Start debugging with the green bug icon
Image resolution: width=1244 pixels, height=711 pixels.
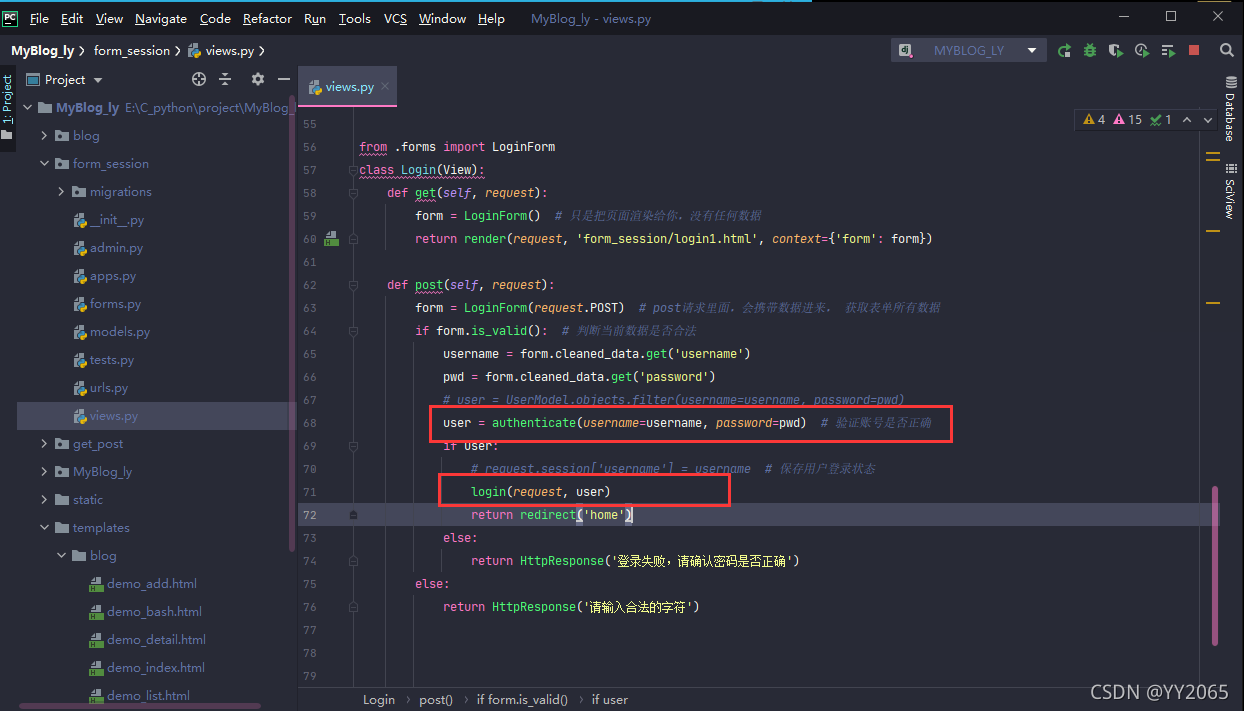pos(1090,50)
